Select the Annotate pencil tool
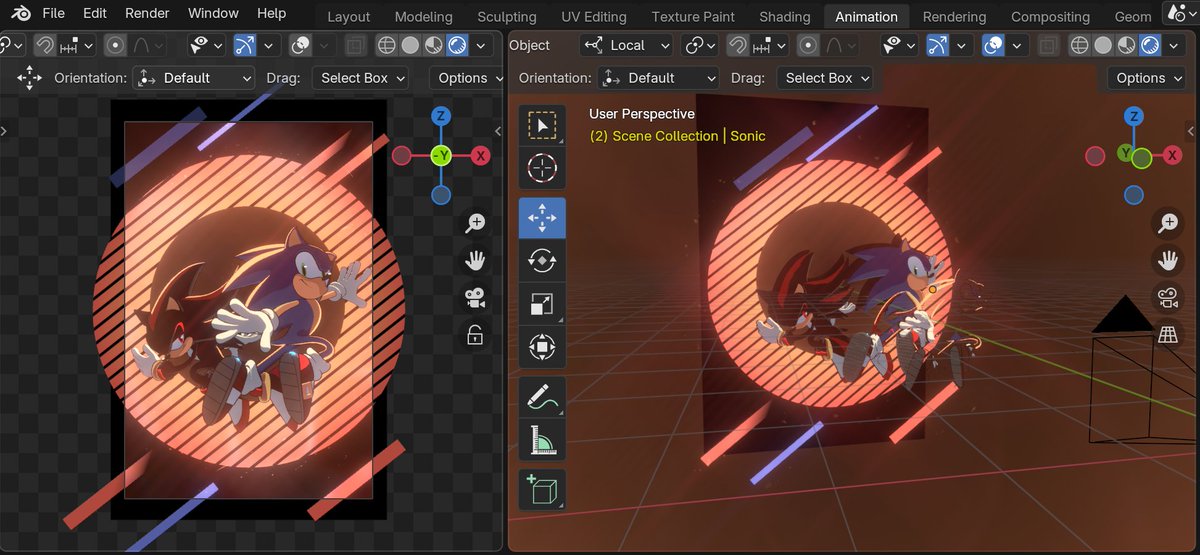 pyautogui.click(x=542, y=397)
